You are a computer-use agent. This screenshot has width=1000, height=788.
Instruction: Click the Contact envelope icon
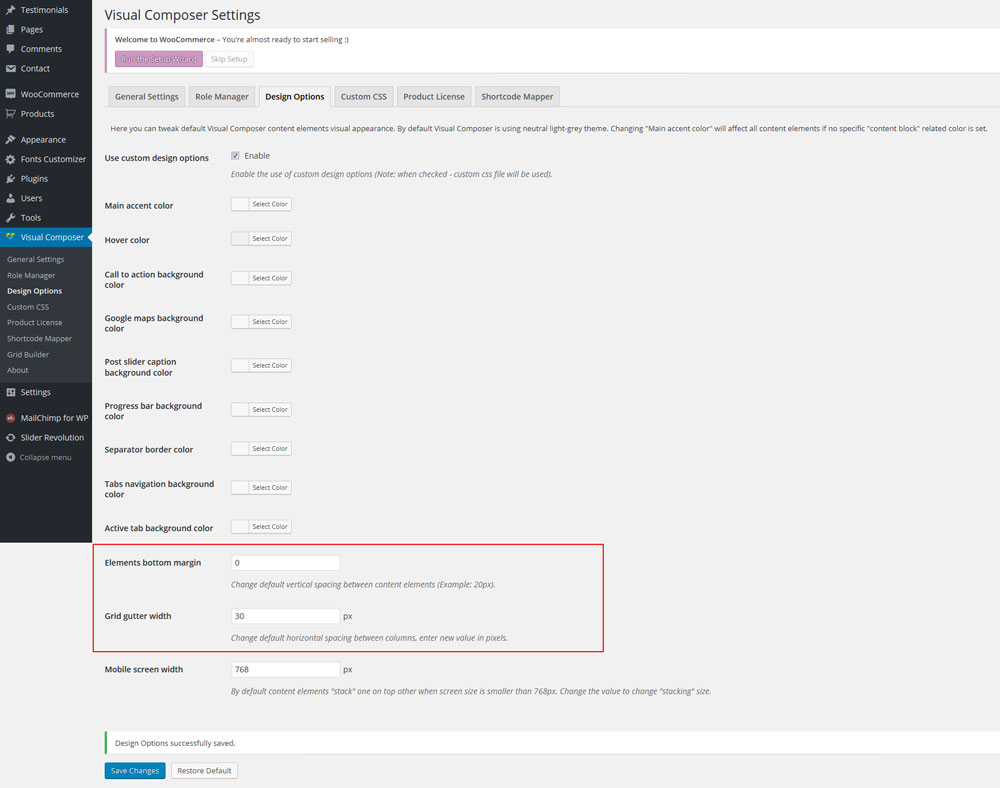10,69
